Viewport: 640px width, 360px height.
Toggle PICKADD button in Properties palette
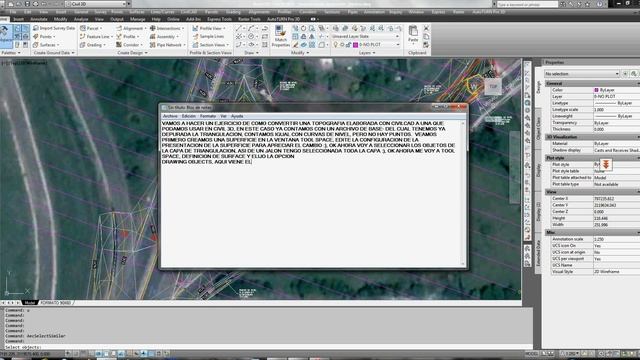click(625, 73)
